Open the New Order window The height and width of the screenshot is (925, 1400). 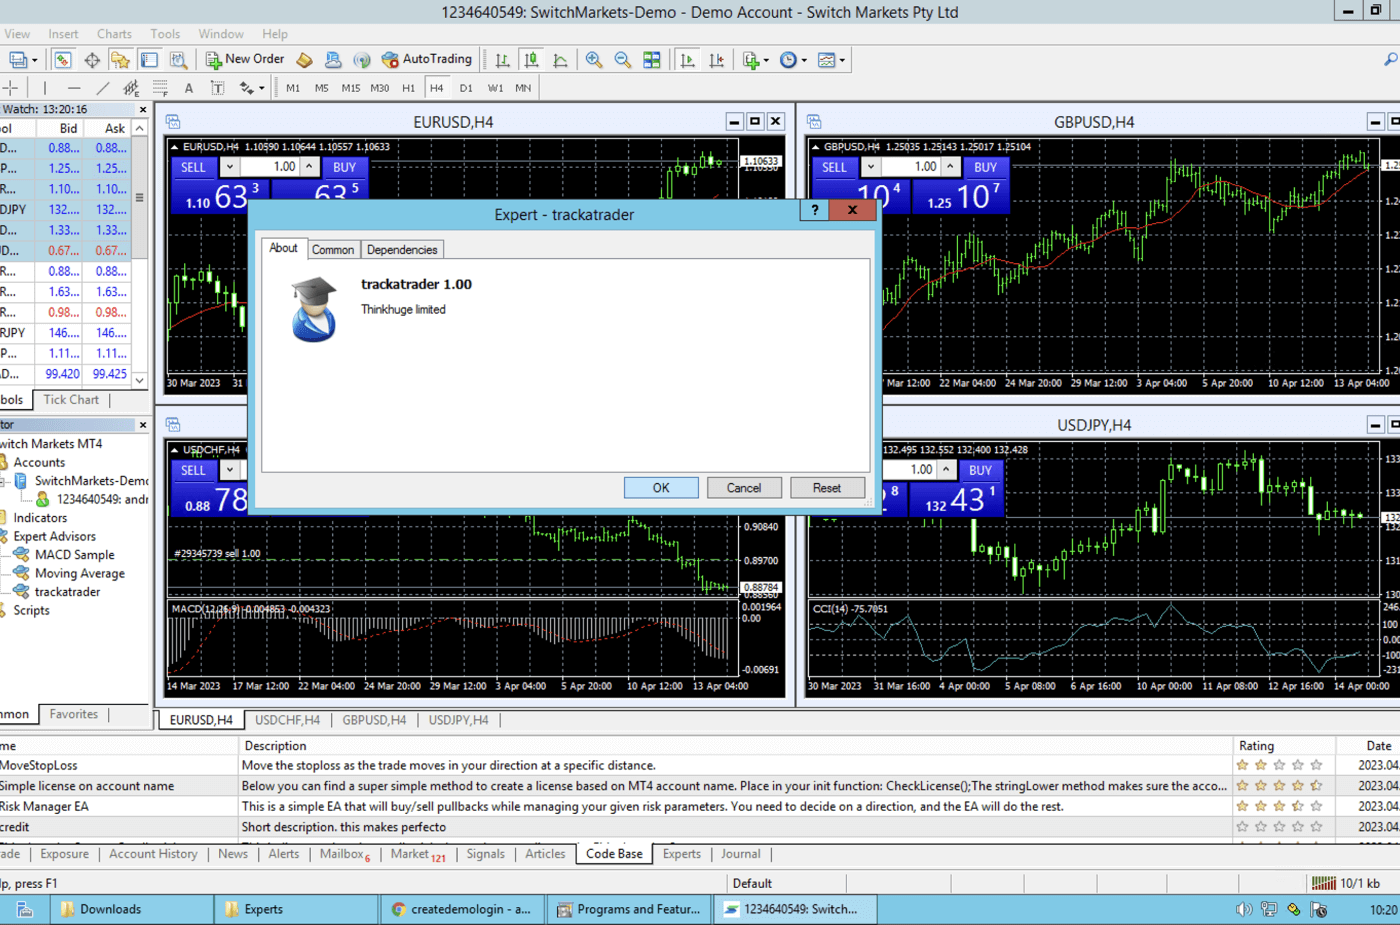245,60
